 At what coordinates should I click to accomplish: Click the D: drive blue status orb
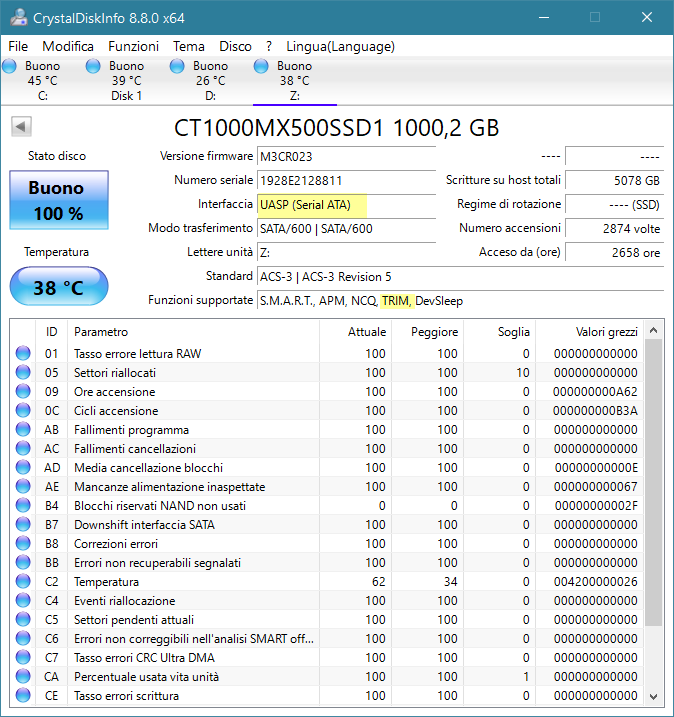click(177, 66)
